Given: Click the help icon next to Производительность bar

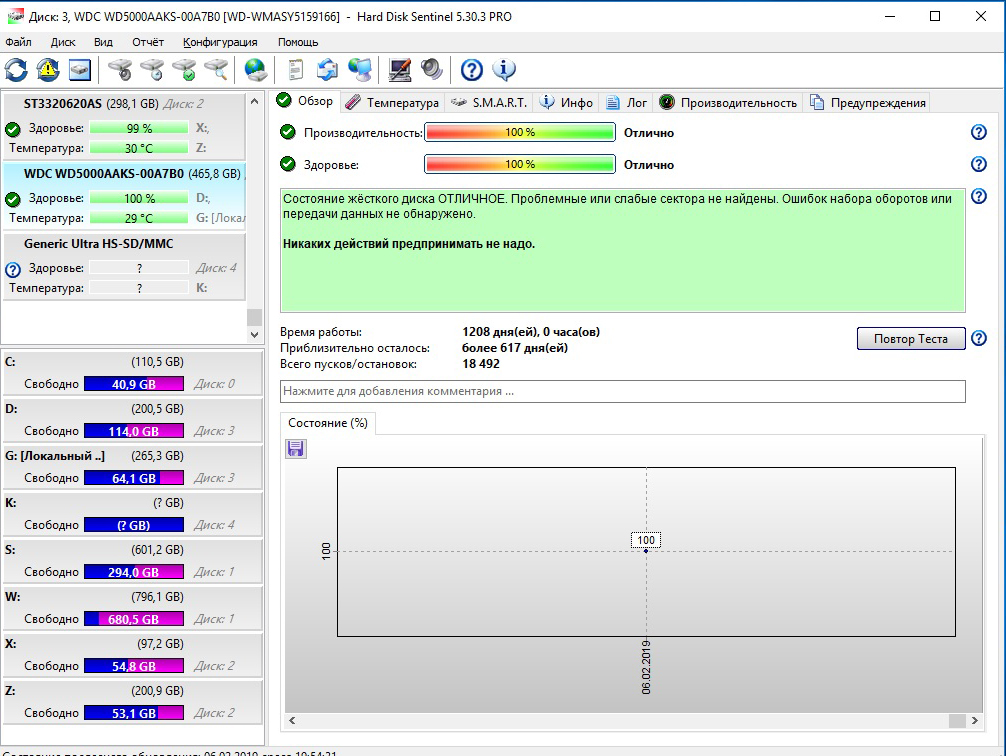Looking at the screenshot, I should pos(979,133).
